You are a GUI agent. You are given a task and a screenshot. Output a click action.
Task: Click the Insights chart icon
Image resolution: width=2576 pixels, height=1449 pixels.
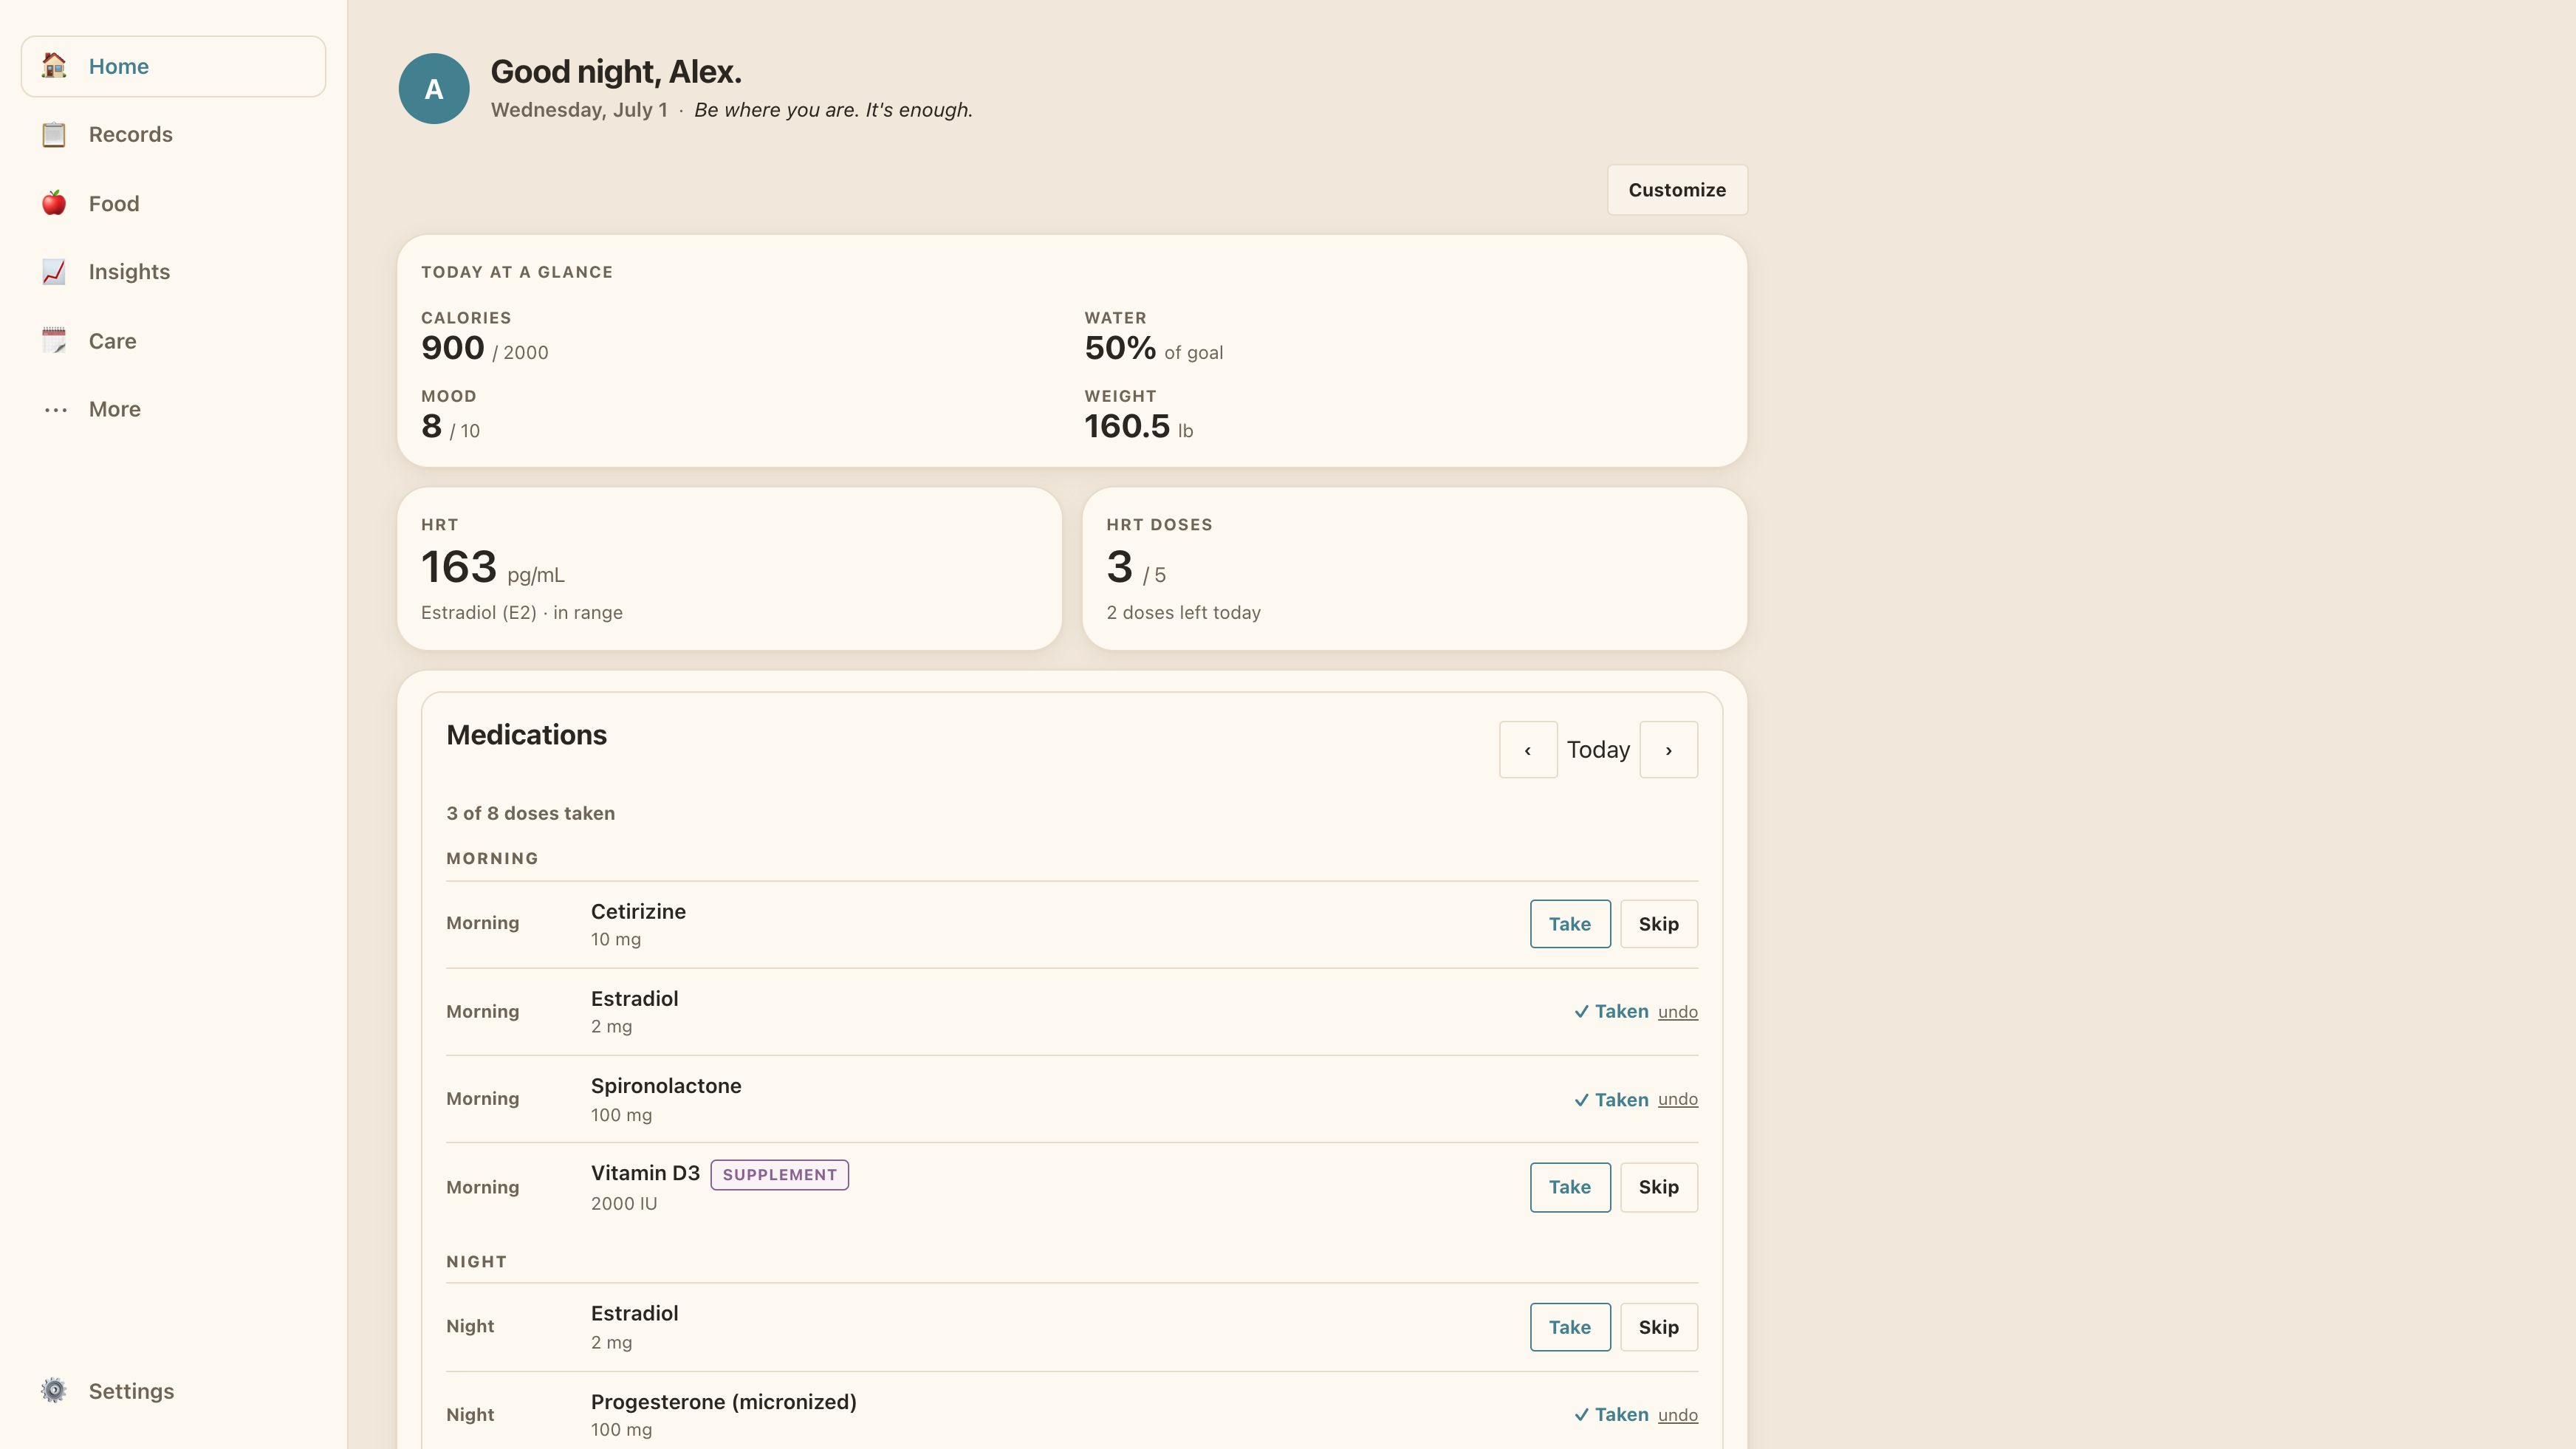(54, 272)
